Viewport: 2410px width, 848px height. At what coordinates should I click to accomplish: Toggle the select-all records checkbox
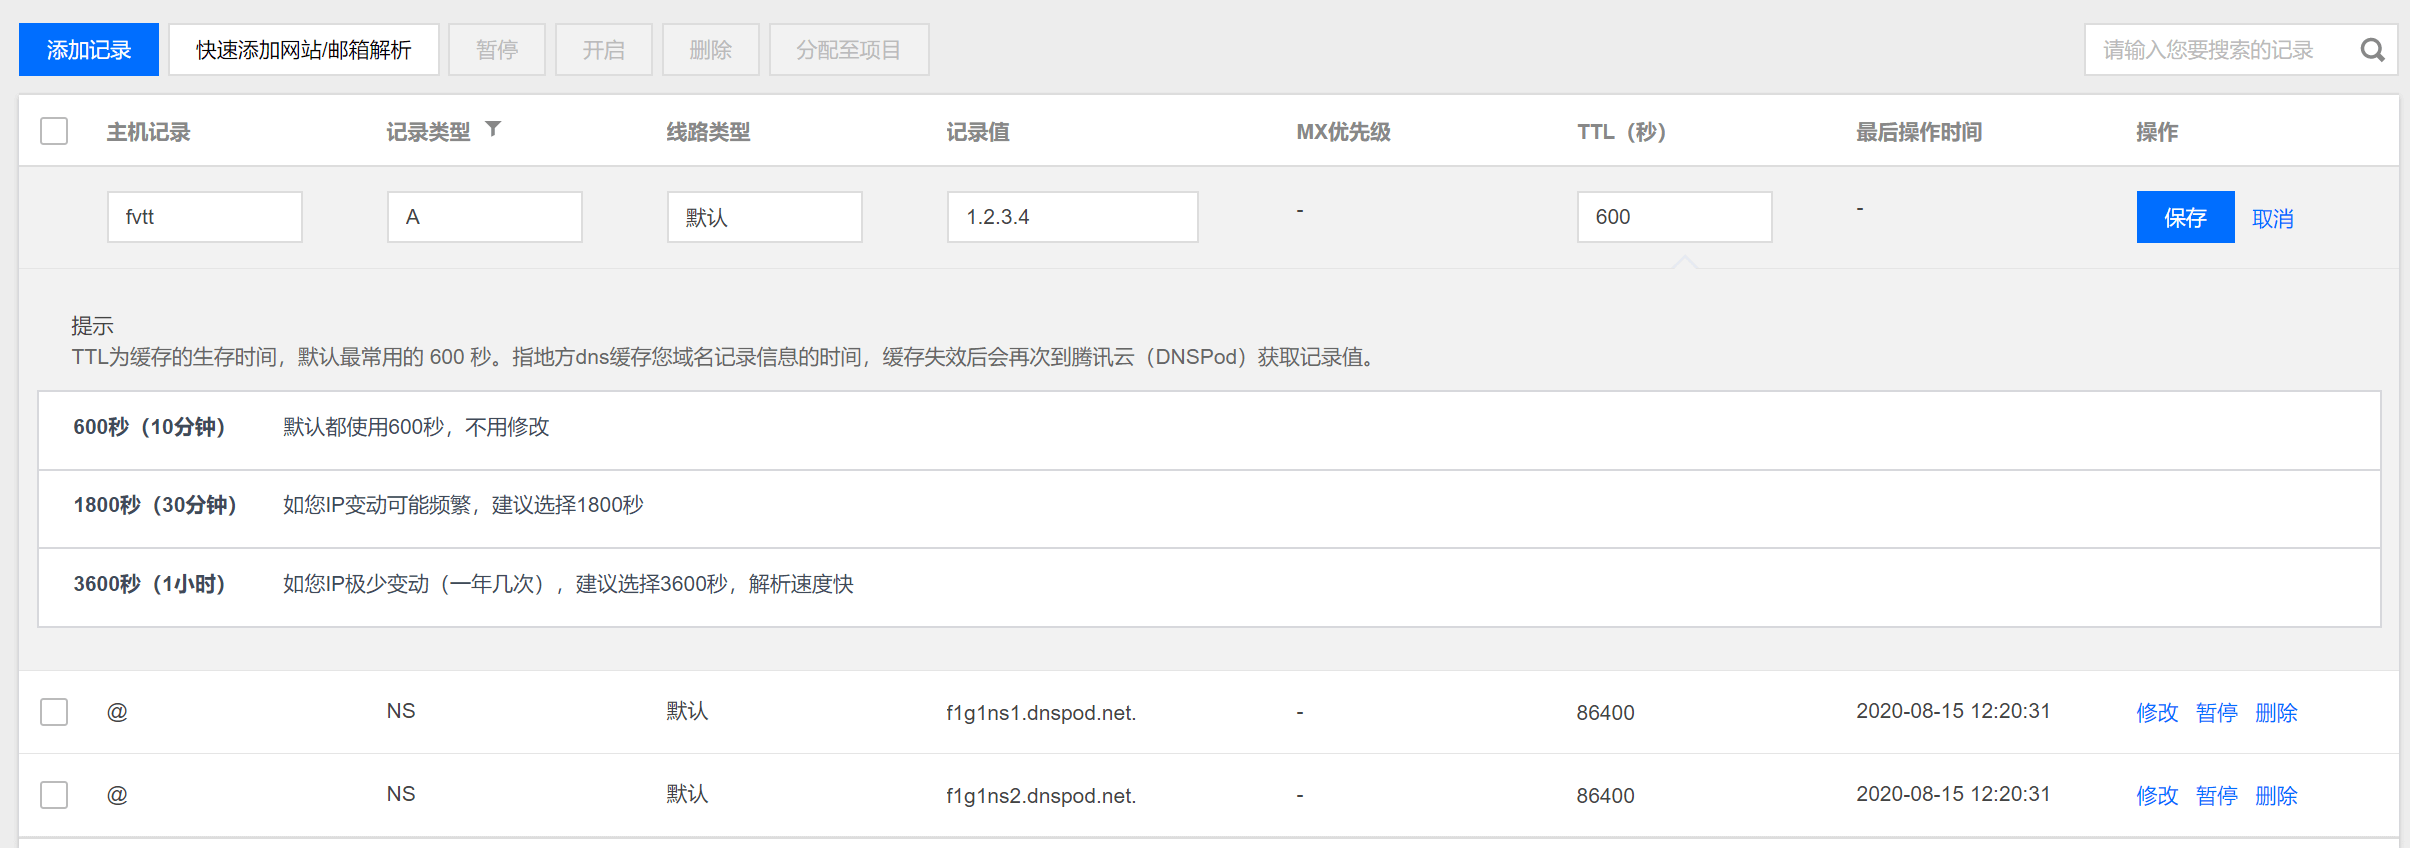tap(54, 131)
